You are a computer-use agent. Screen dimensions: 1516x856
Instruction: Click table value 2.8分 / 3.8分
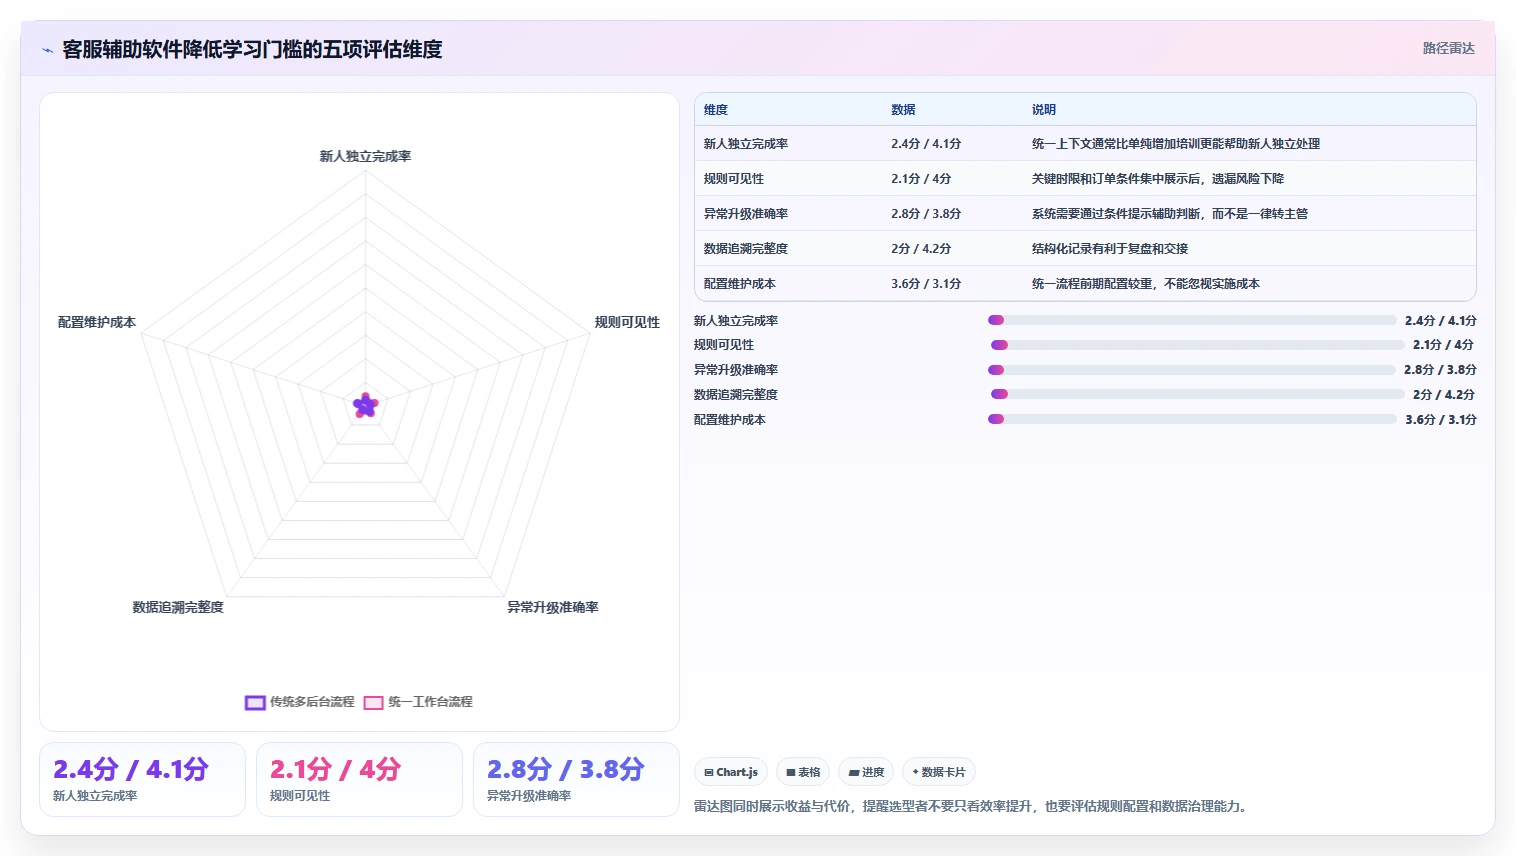(926, 214)
